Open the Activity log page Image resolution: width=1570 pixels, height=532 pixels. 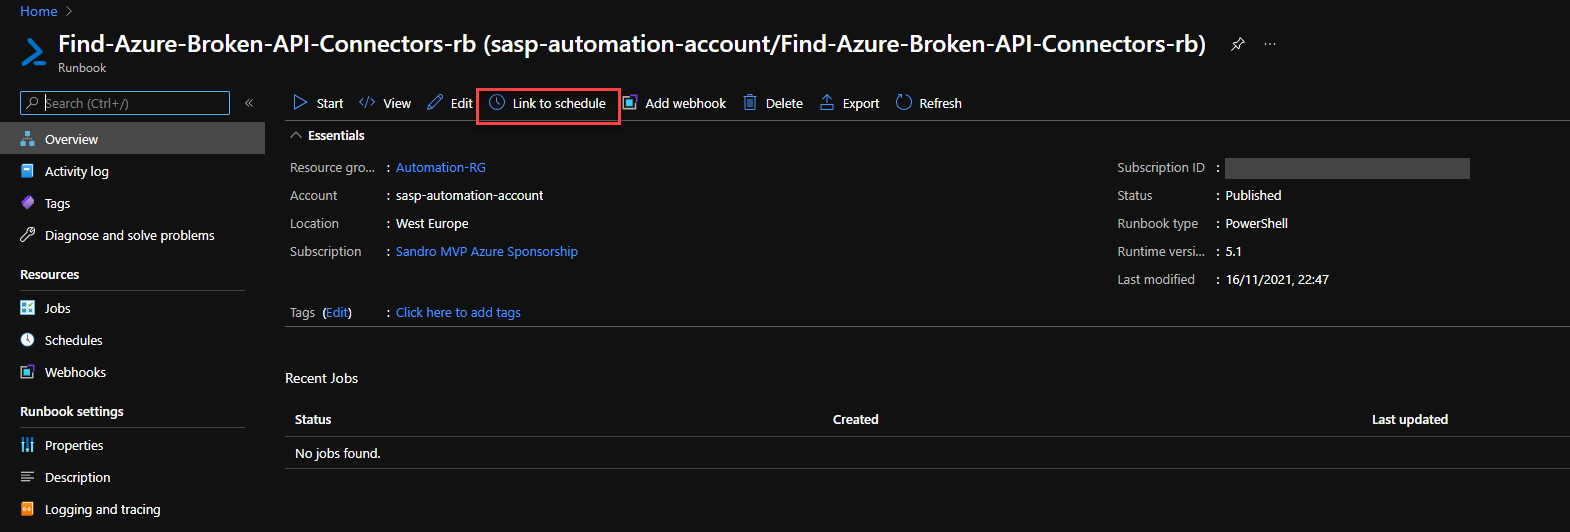(x=76, y=171)
